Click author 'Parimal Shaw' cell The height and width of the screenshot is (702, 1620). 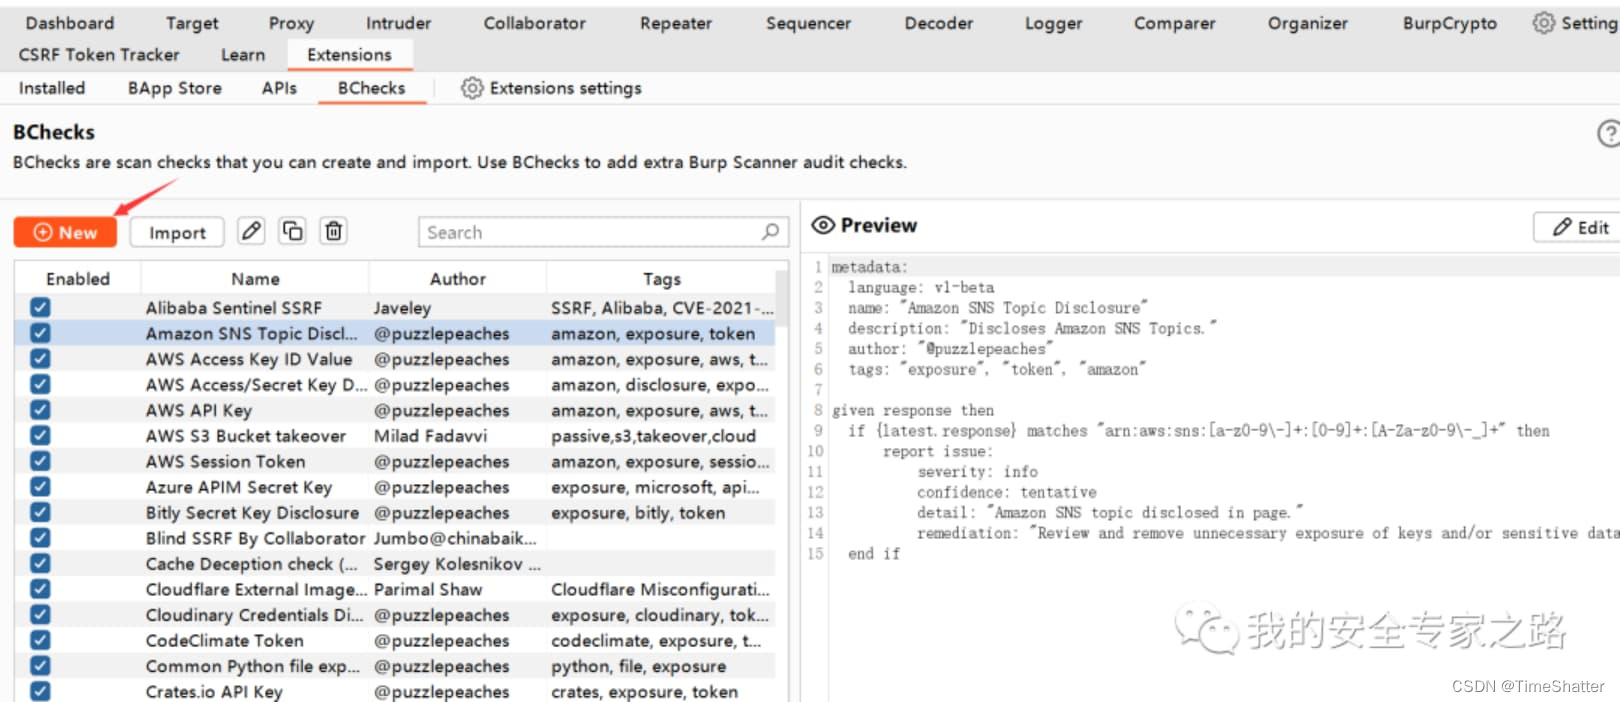tap(428, 589)
